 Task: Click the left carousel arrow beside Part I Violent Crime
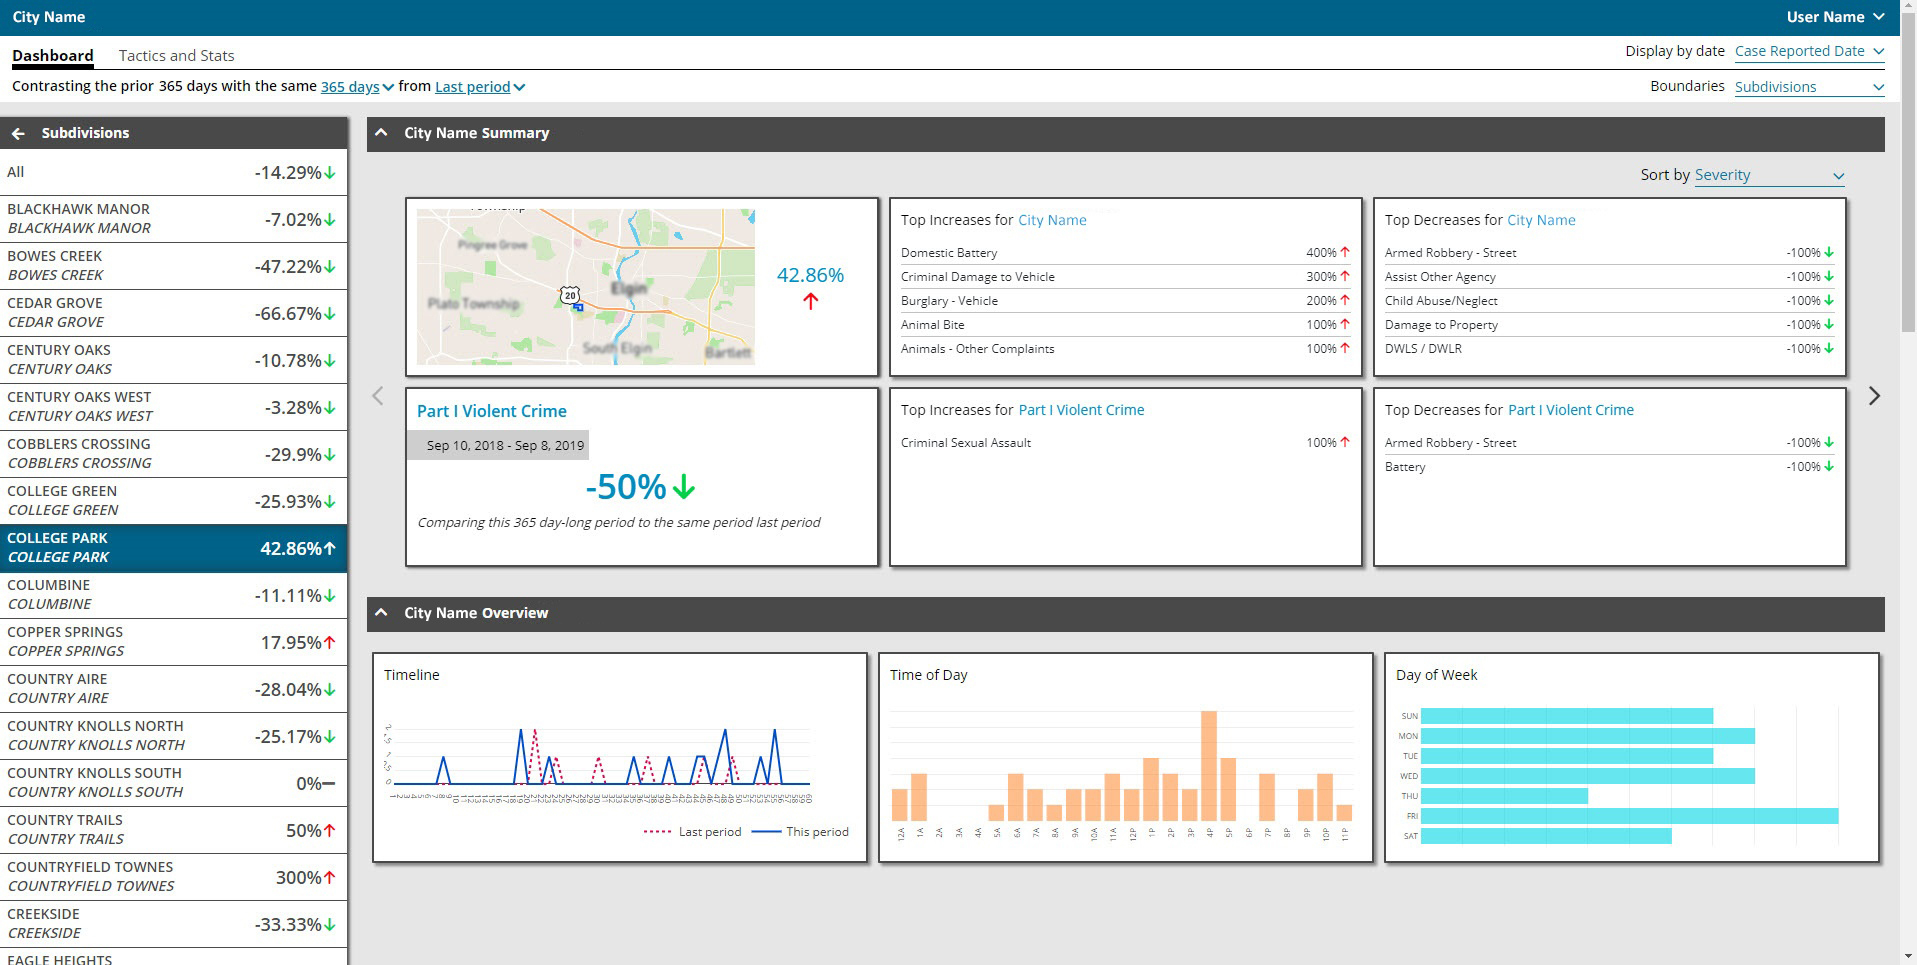(x=377, y=396)
